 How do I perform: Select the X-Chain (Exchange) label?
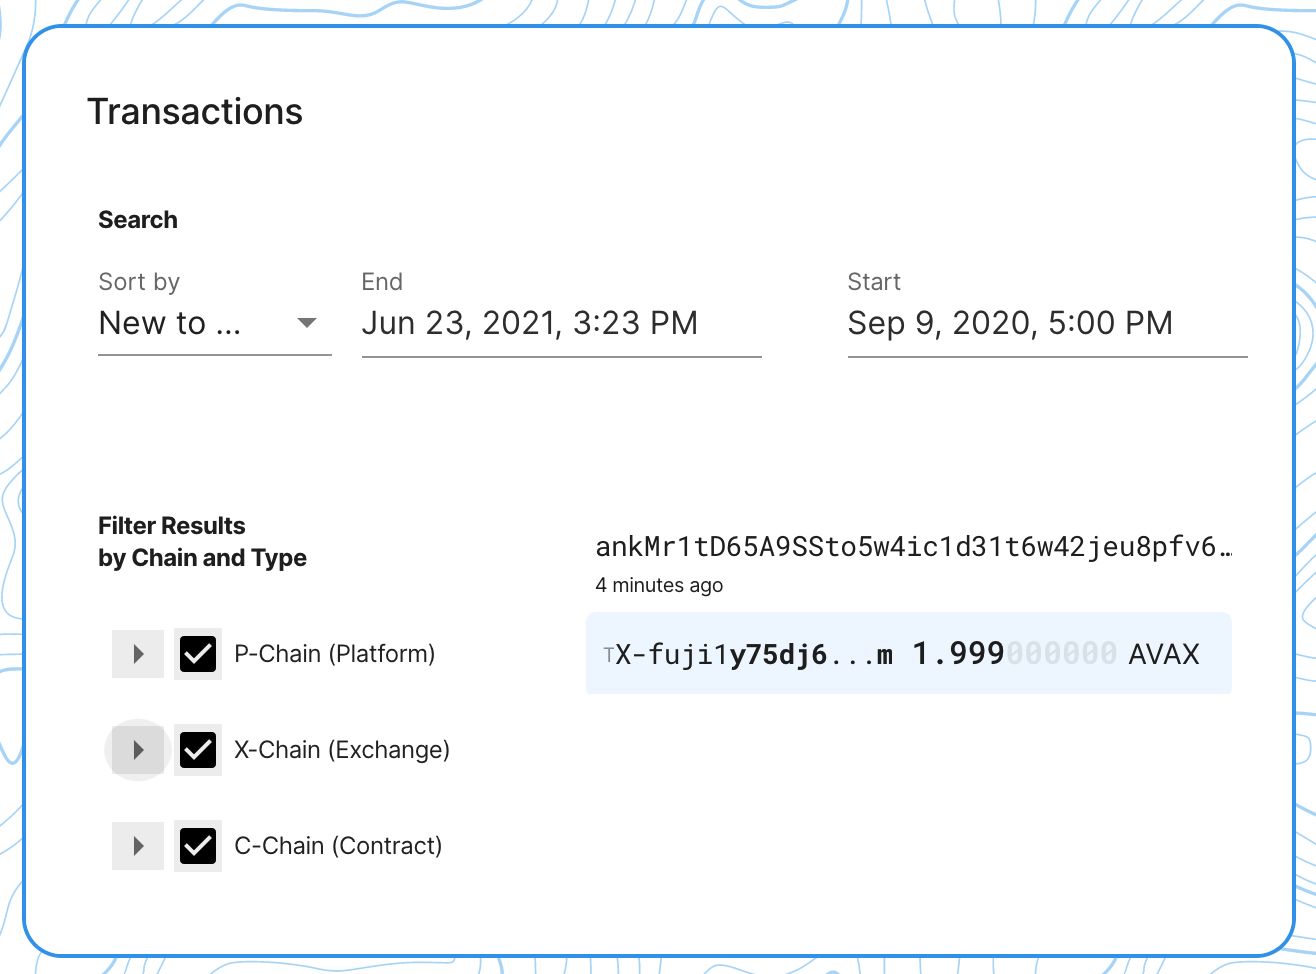point(342,750)
